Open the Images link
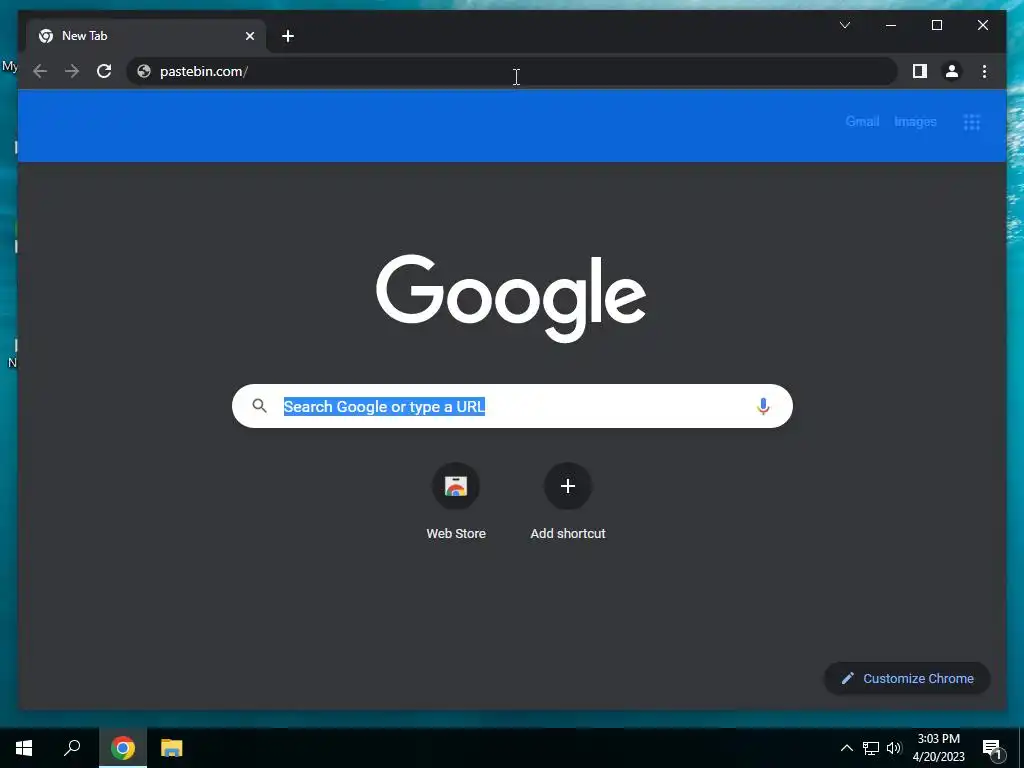 click(x=915, y=121)
